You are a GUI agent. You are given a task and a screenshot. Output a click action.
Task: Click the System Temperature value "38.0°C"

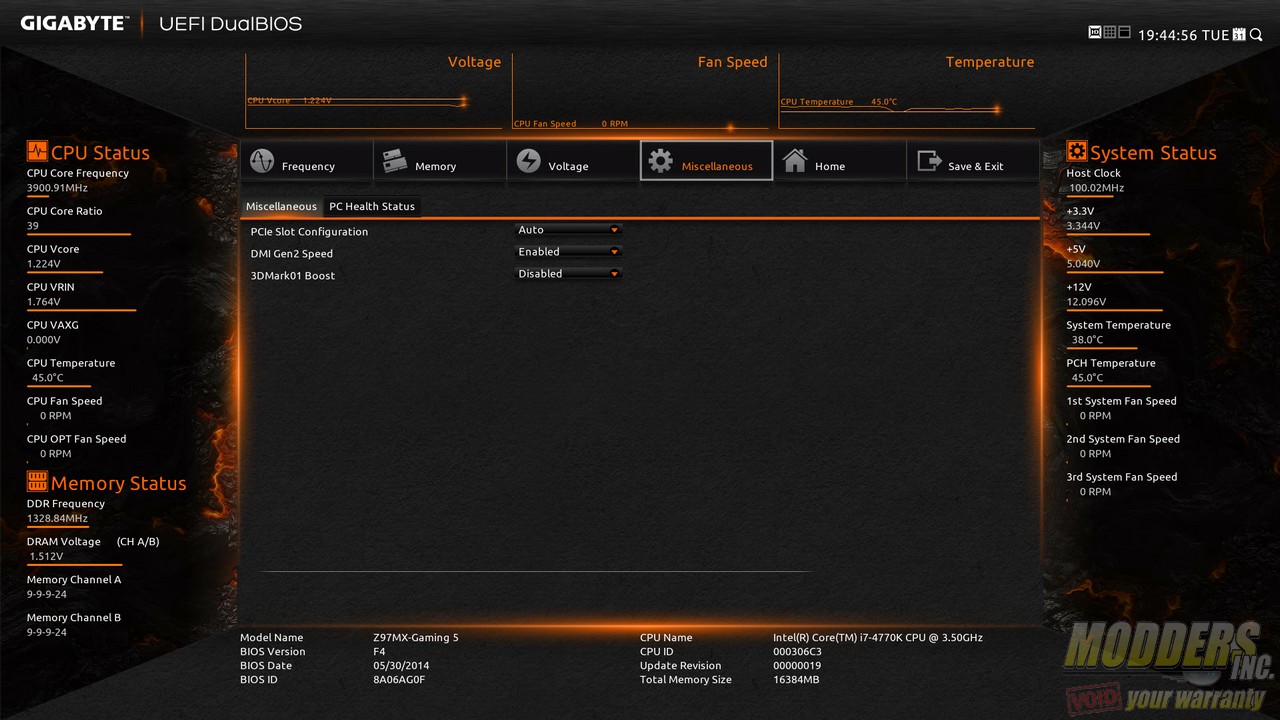(x=1088, y=340)
